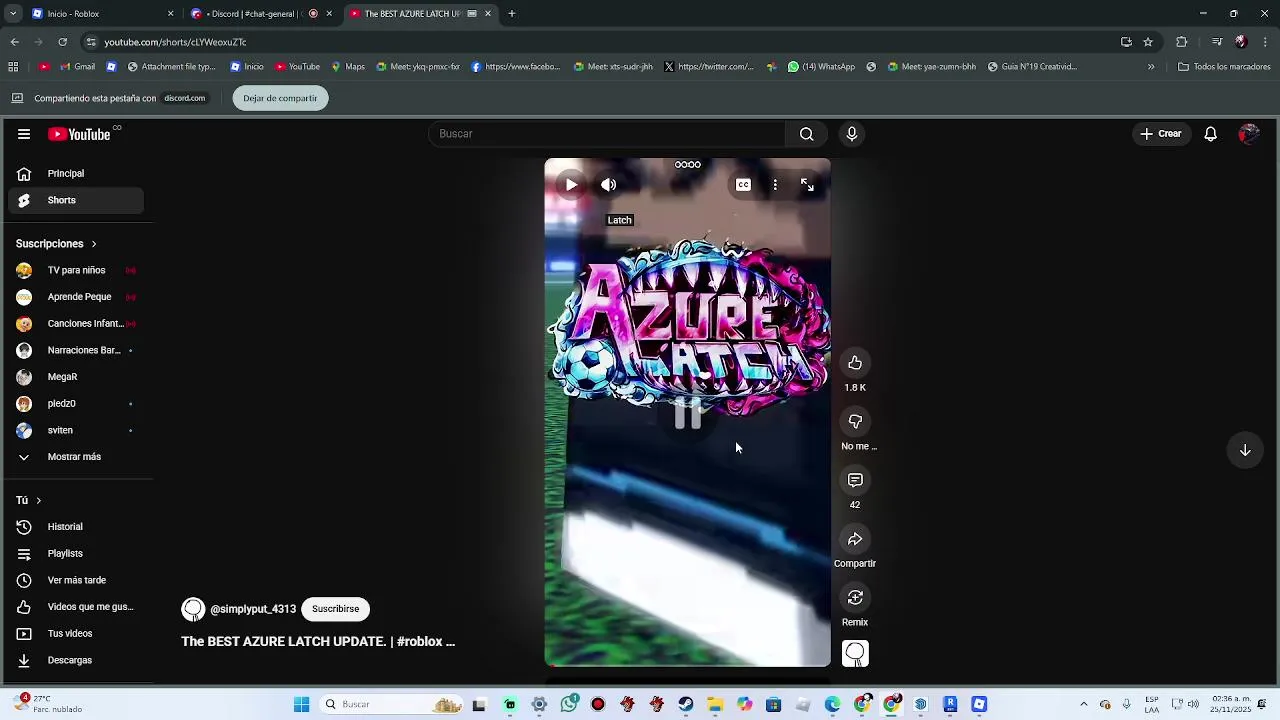Click the Latch tag on the video
The image size is (1280, 720).
coord(620,220)
